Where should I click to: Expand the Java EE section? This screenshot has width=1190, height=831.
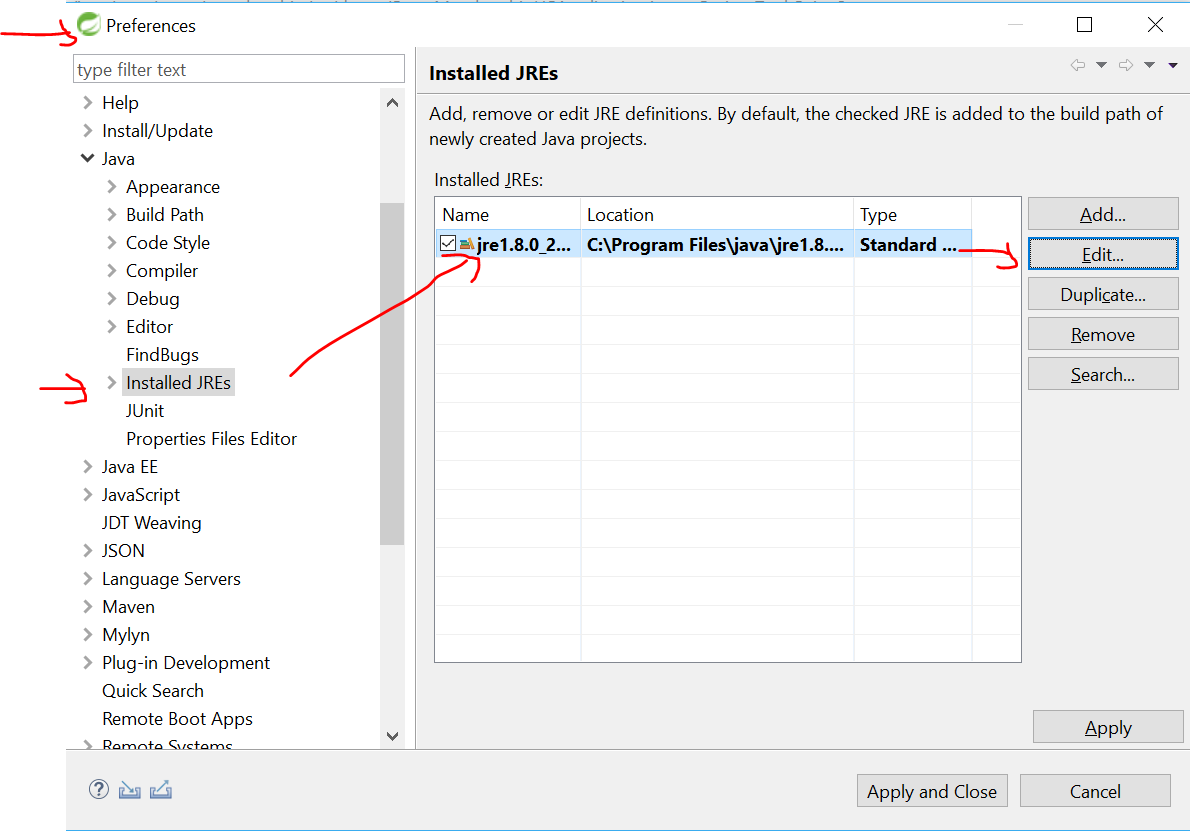(87, 466)
